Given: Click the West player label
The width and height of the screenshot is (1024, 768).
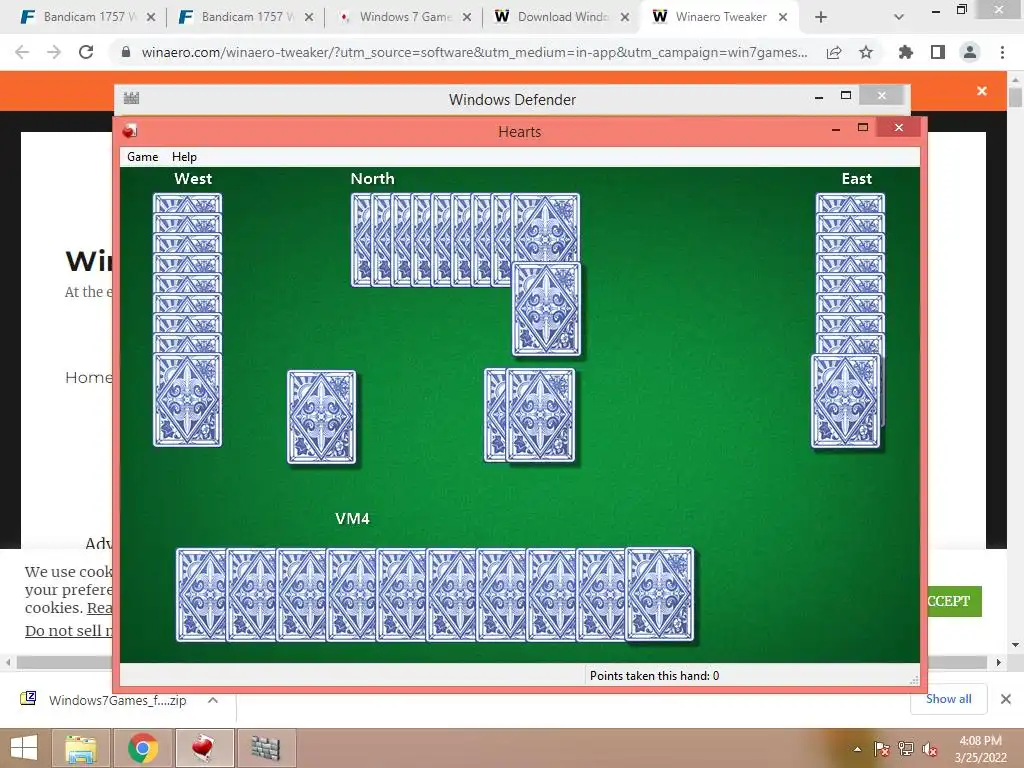Looking at the screenshot, I should (193, 178).
